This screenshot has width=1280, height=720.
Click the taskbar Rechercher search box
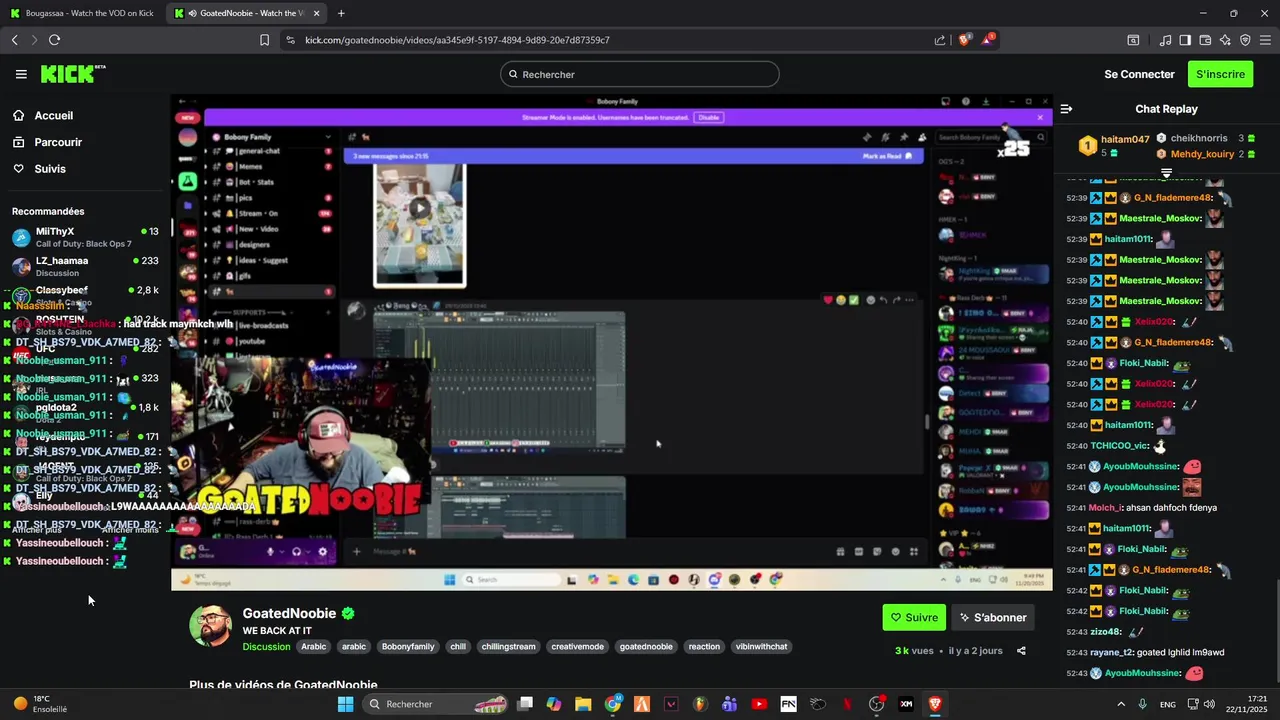[436, 704]
